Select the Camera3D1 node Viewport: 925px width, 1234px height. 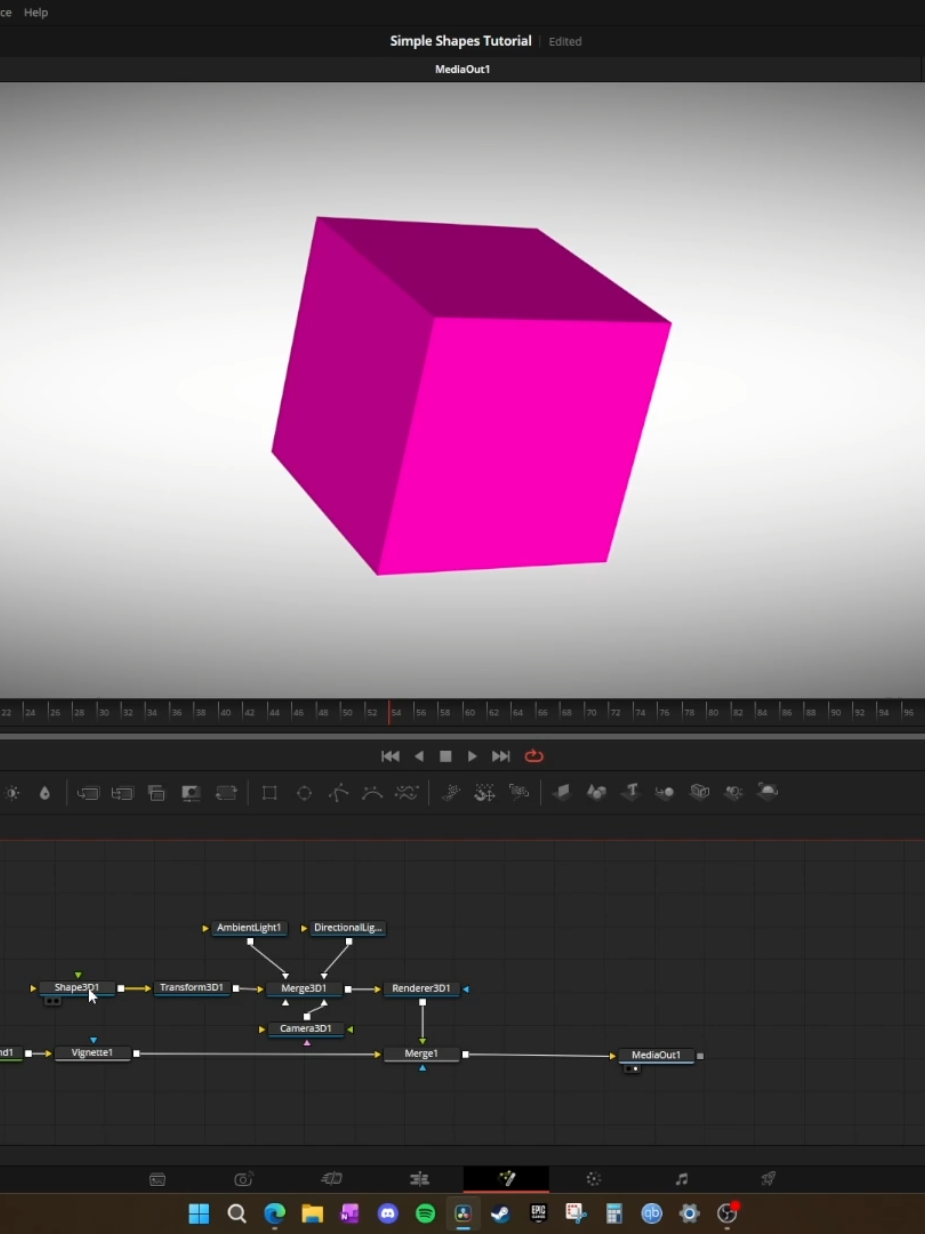[x=306, y=1029]
